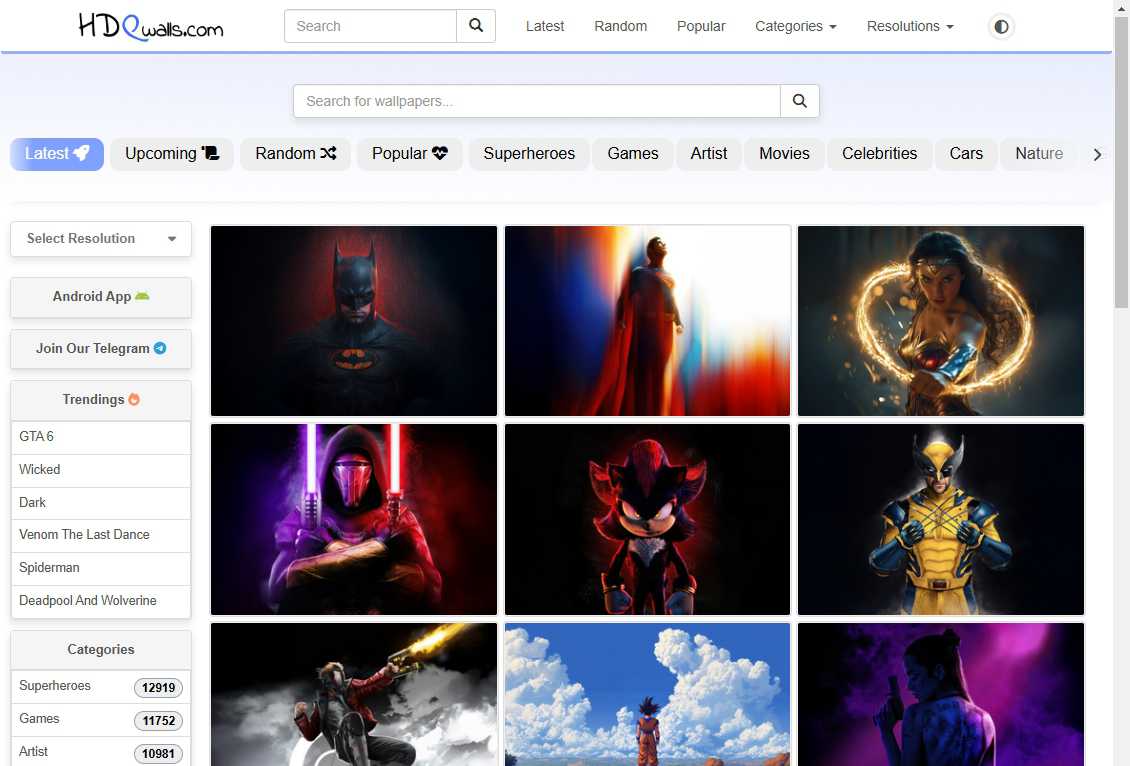Open the Batman wallpaper thumbnail
Image resolution: width=1130 pixels, height=766 pixels.
coord(354,321)
